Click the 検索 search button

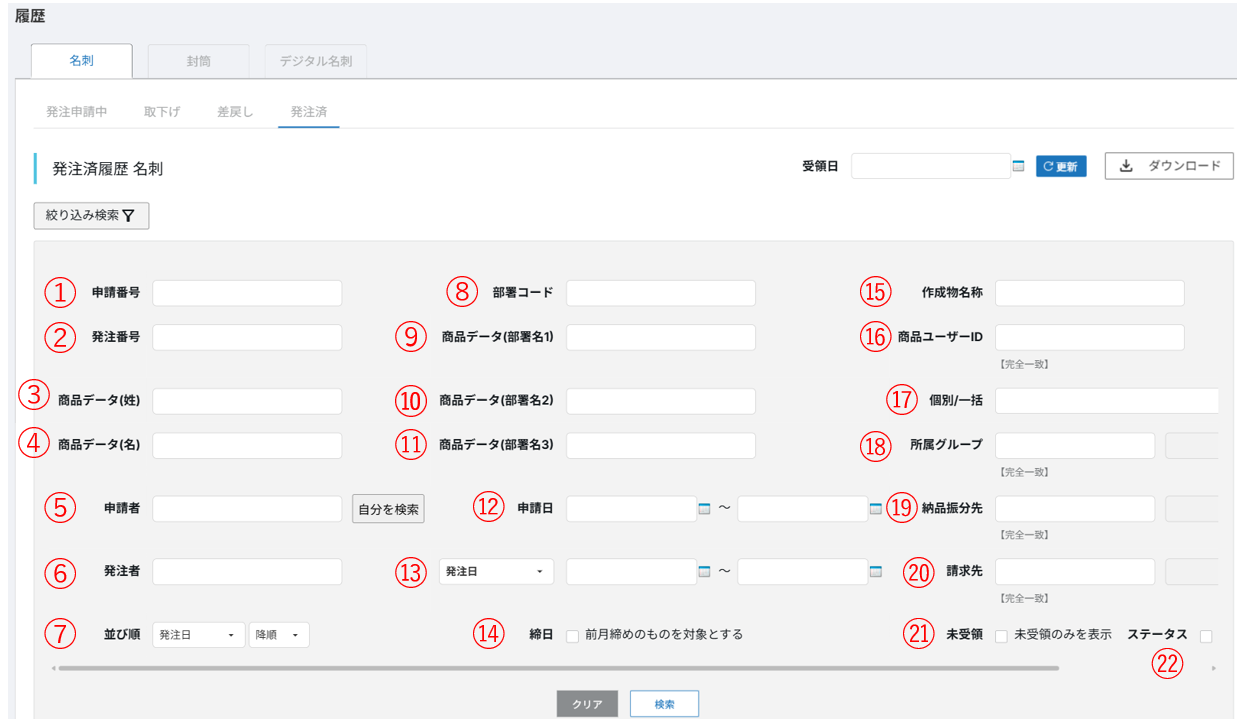tap(664, 704)
